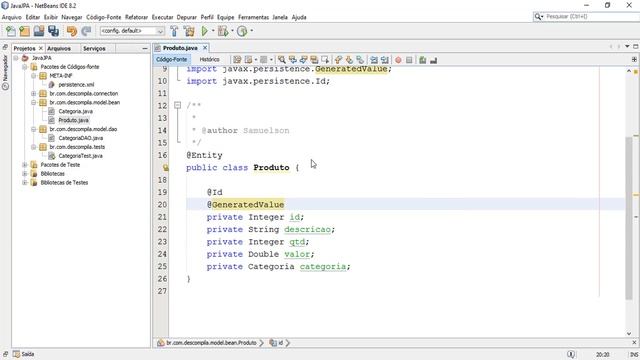
Task: Switch to the Histórico view button
Action: point(209,60)
